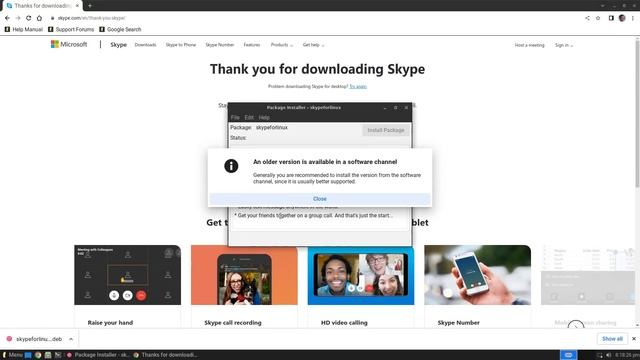The height and width of the screenshot is (360, 640).
Task: Click the info icon in the dialog
Action: (231, 166)
